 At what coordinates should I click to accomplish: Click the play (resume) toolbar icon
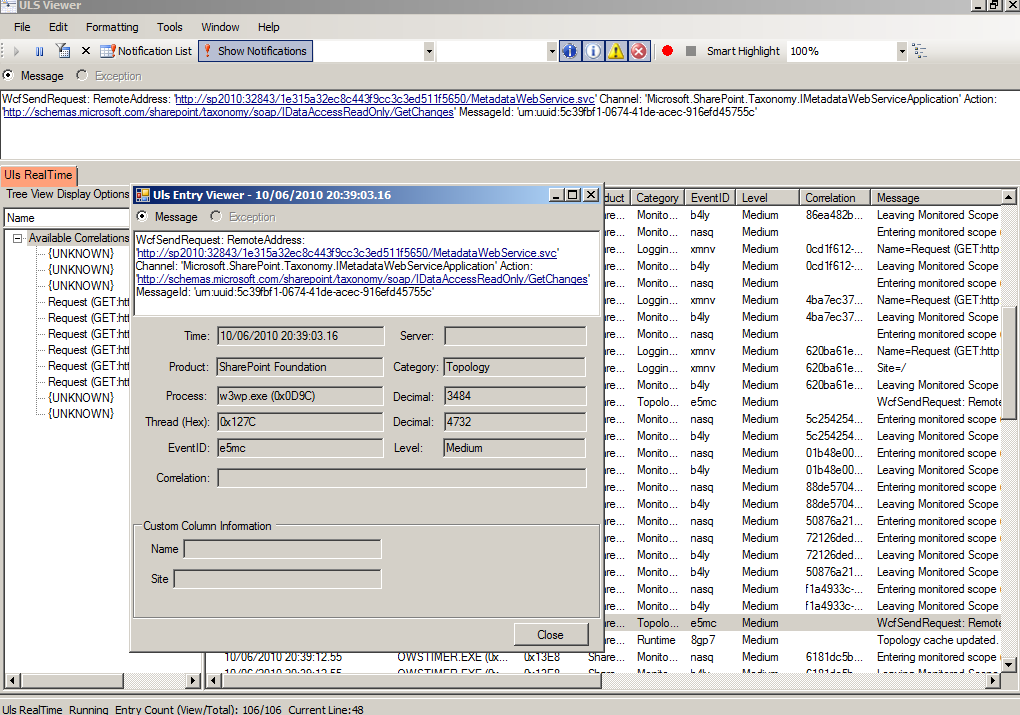tap(17, 51)
